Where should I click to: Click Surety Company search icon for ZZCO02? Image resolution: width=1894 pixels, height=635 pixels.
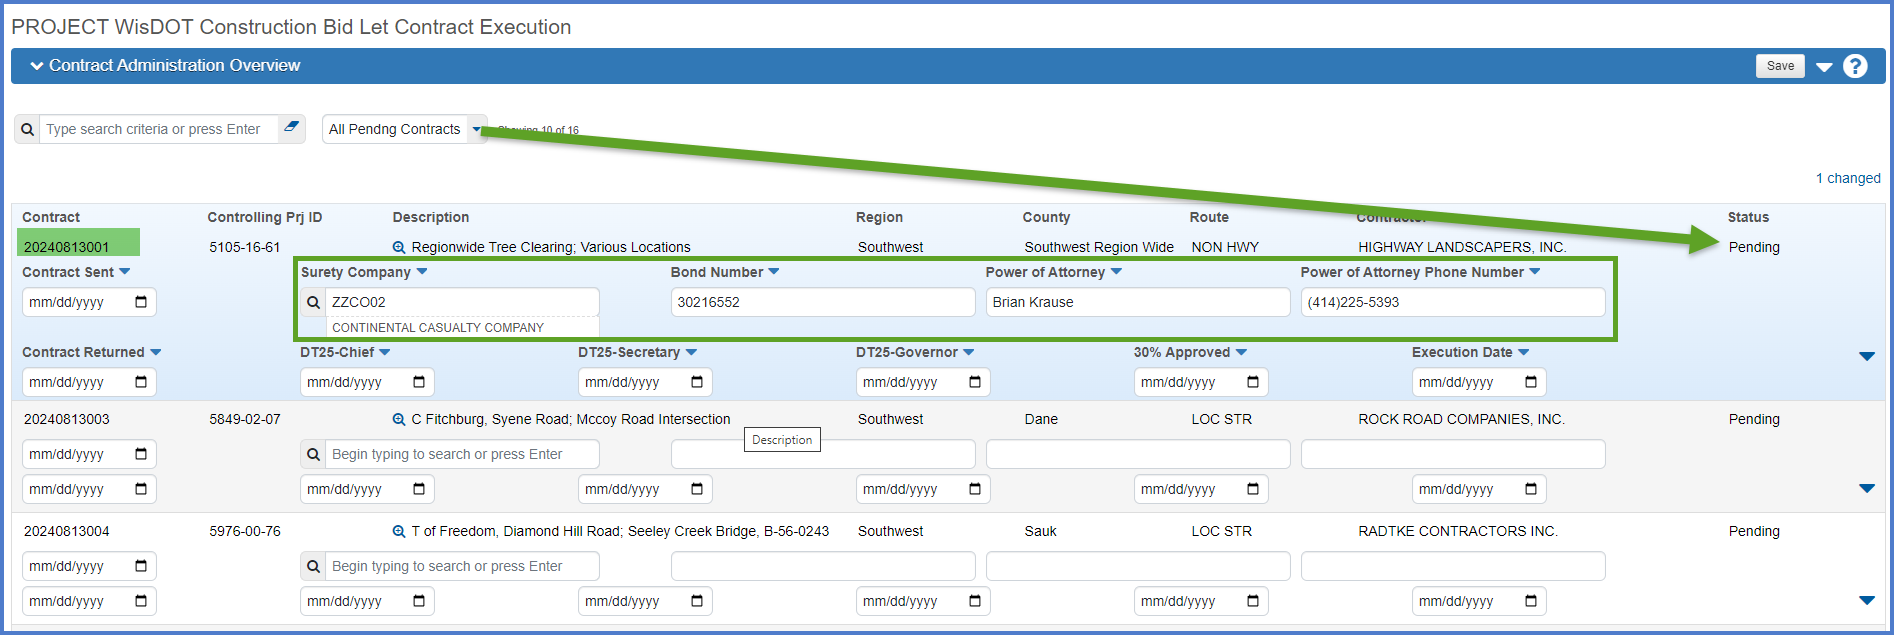pos(313,302)
